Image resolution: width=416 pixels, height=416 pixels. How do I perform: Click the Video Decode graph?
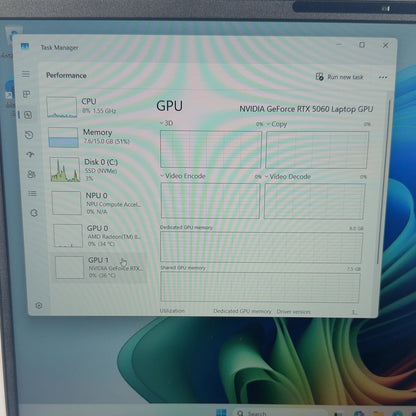(314, 201)
